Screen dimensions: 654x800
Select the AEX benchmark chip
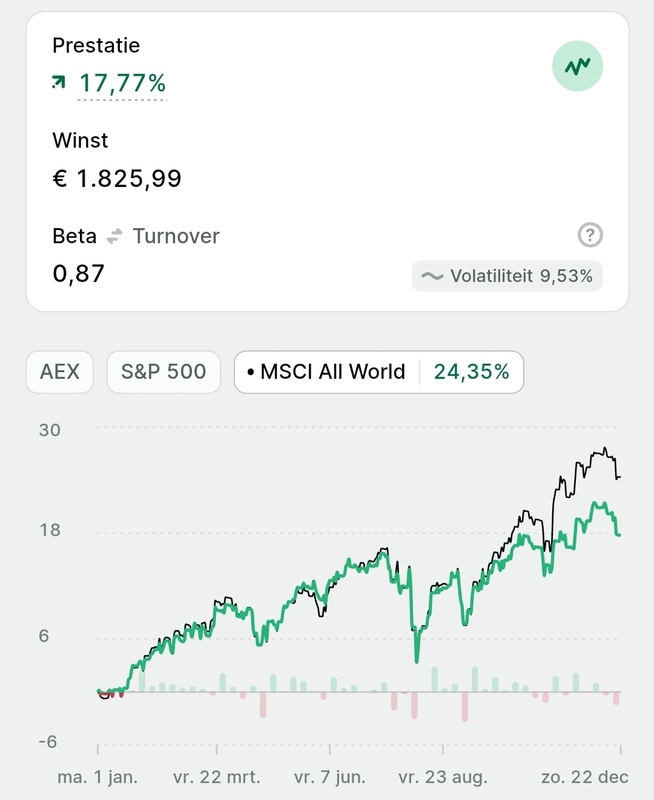(60, 372)
